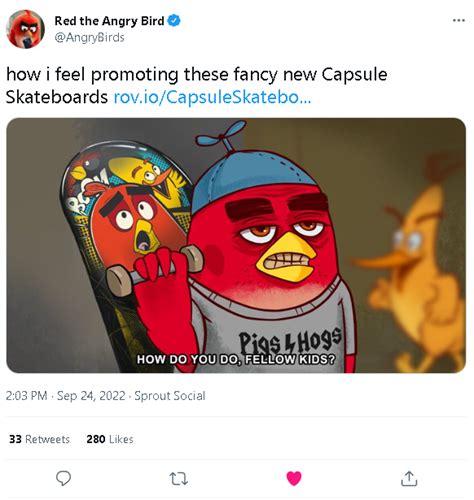474x500 pixels.
Task: Open the skateboard meme image
Action: click(x=236, y=245)
